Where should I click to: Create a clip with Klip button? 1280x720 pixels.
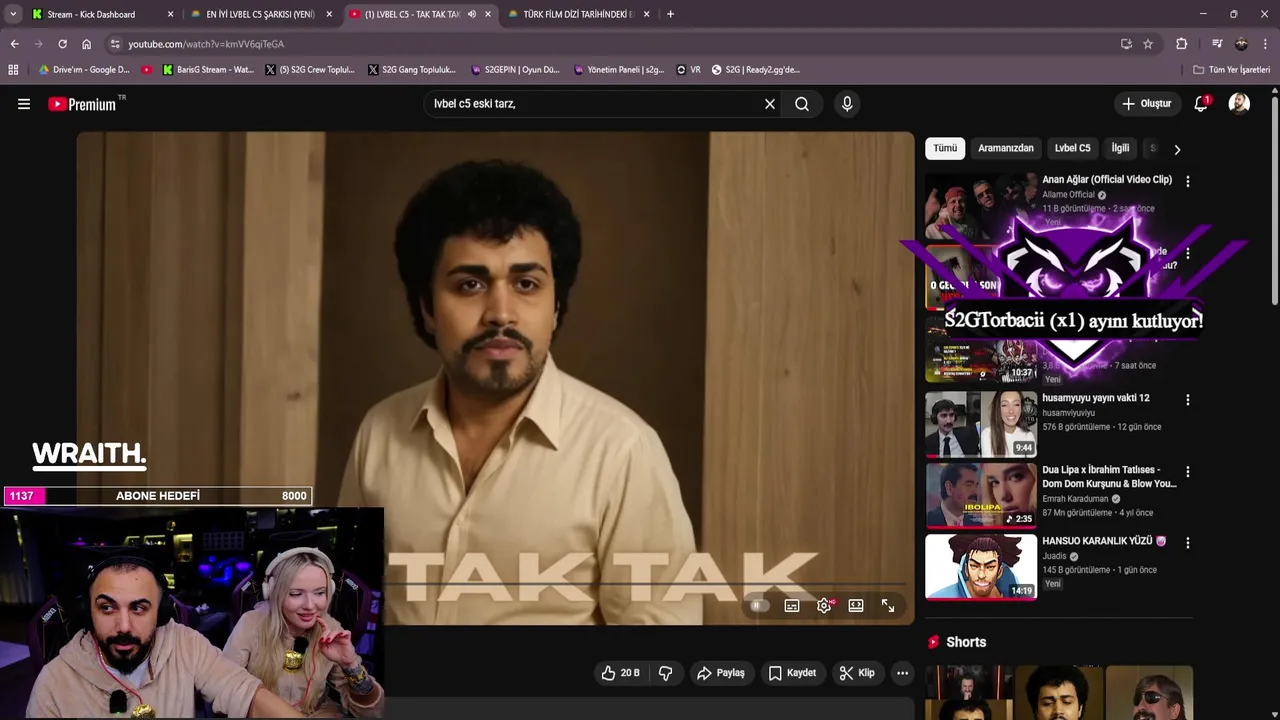click(x=857, y=673)
